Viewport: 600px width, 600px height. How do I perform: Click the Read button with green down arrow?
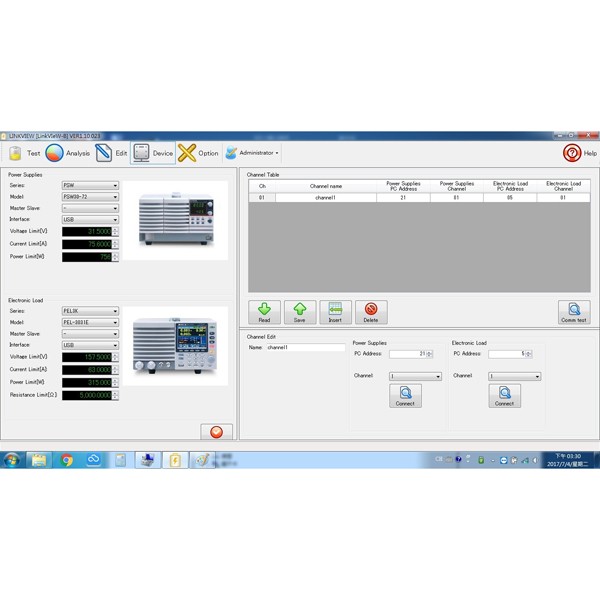(x=264, y=312)
